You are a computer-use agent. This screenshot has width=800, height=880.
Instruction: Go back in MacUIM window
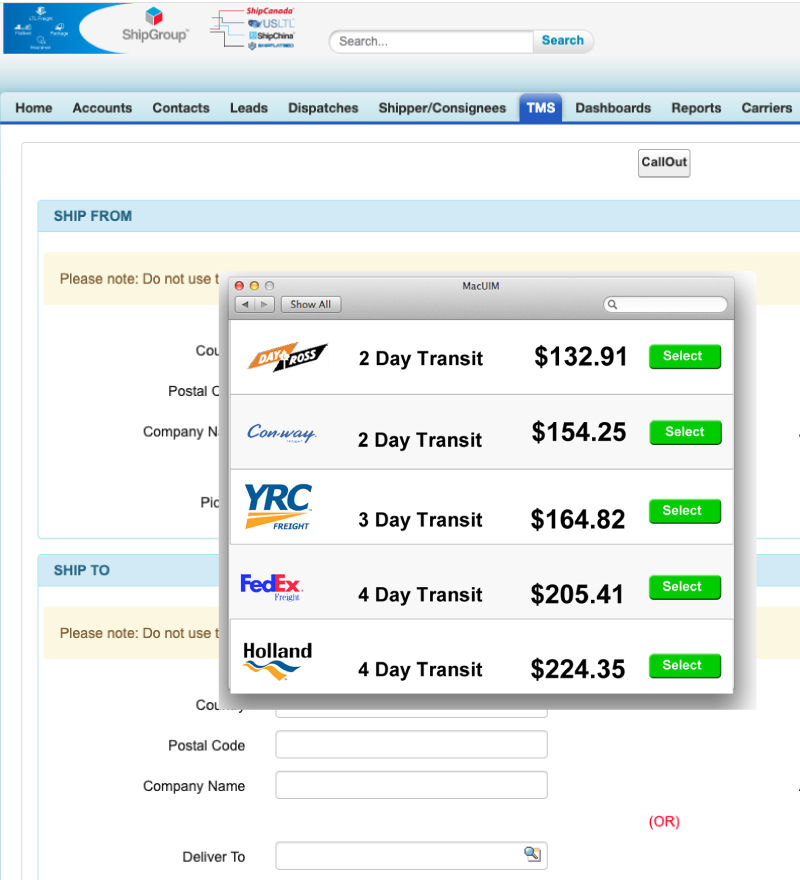[x=245, y=304]
